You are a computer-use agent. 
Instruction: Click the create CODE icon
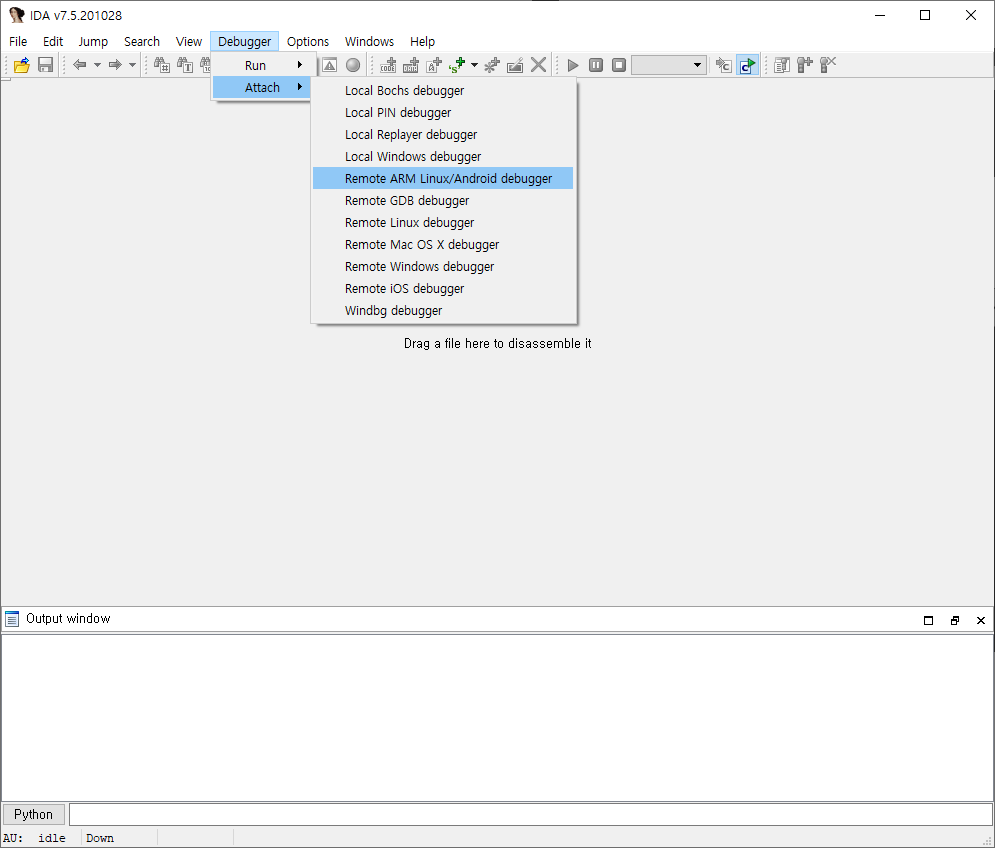coord(388,65)
